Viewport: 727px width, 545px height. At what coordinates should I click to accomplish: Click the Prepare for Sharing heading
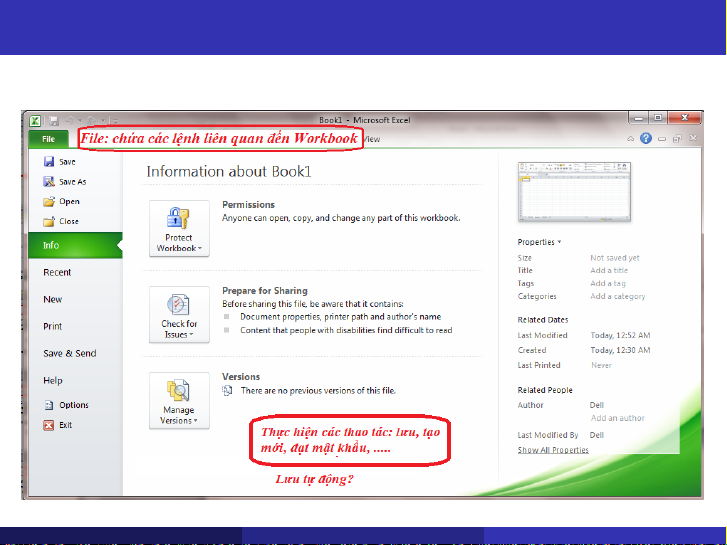(265, 291)
